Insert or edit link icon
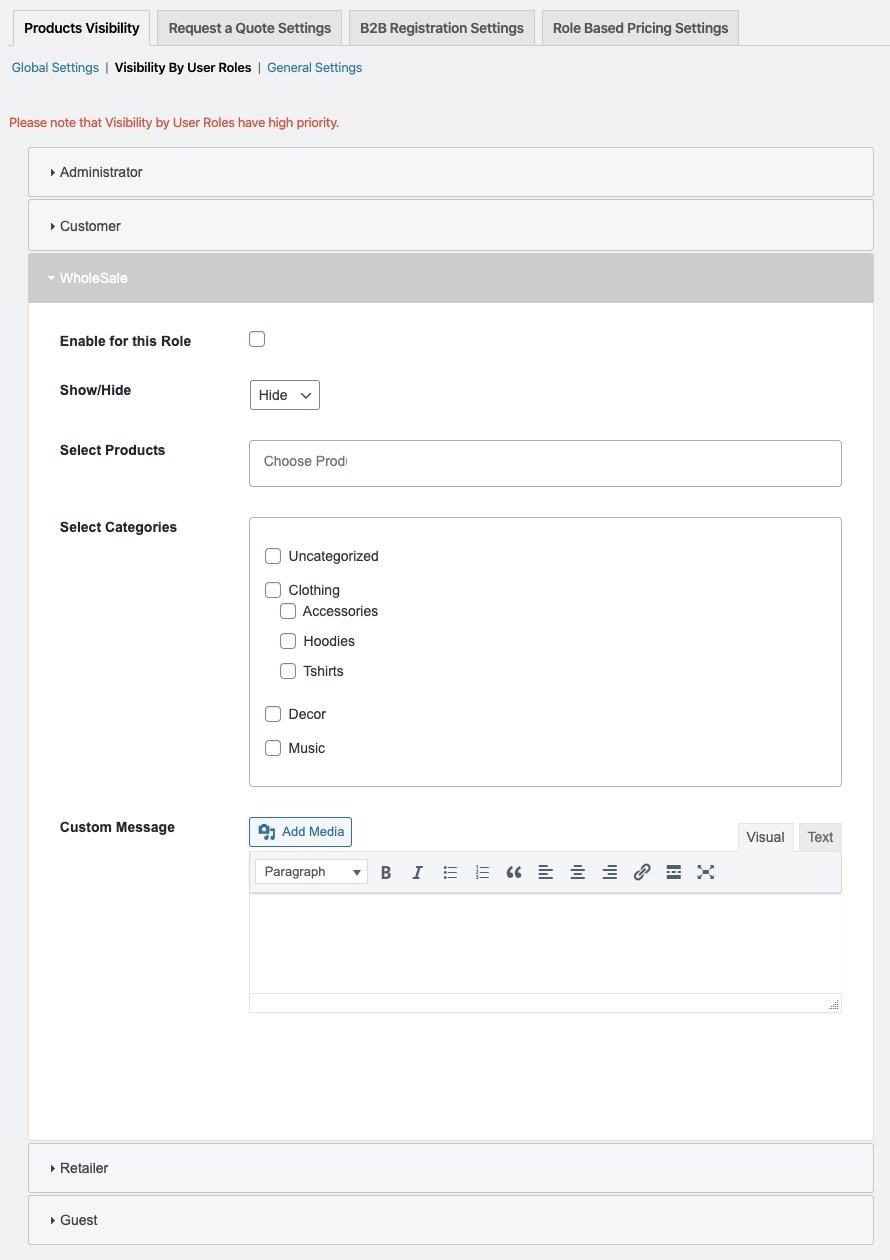 pos(642,872)
